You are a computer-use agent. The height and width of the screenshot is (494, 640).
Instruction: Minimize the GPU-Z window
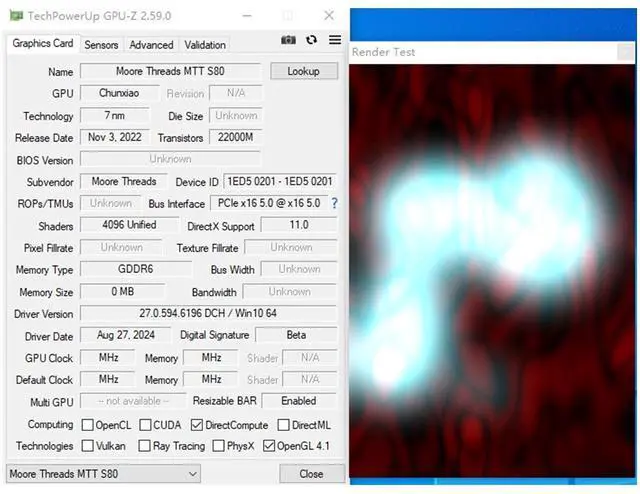(x=247, y=16)
